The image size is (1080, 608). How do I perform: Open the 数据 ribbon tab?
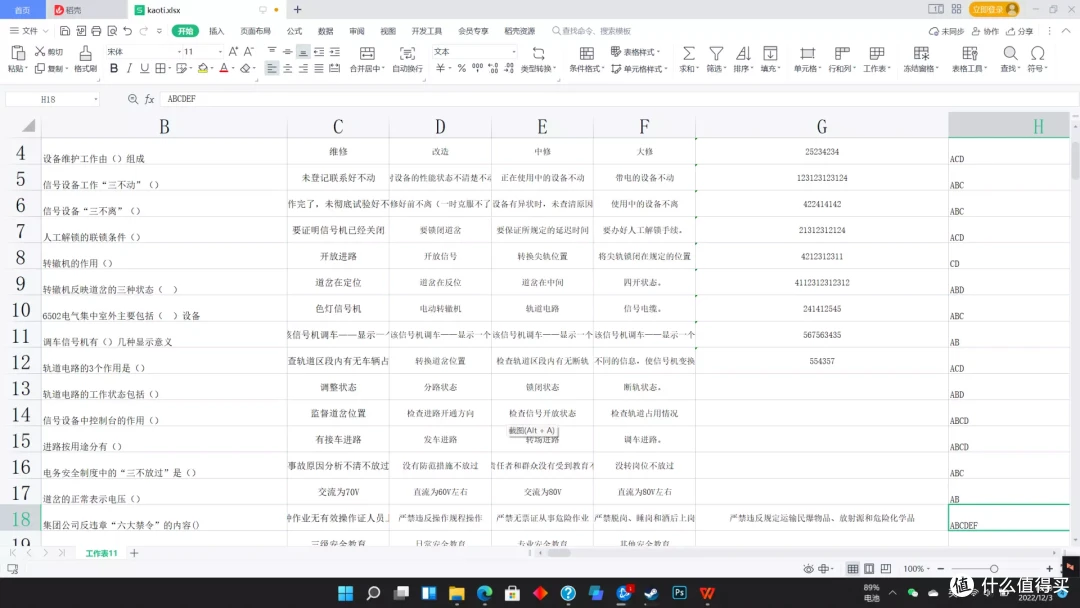[325, 31]
